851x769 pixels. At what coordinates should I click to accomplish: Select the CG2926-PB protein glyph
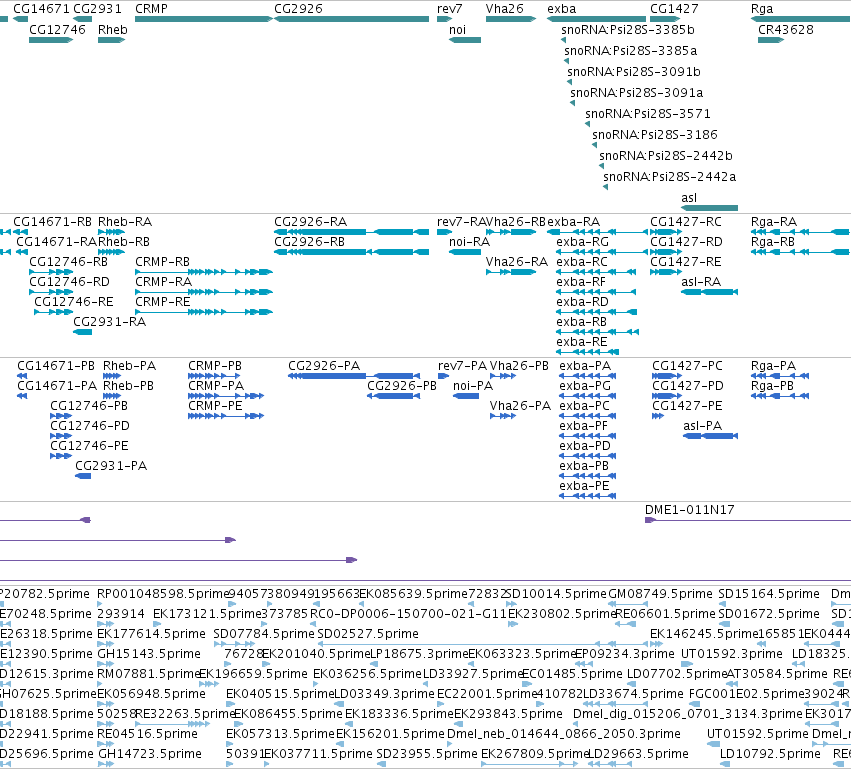pyautogui.click(x=393, y=396)
